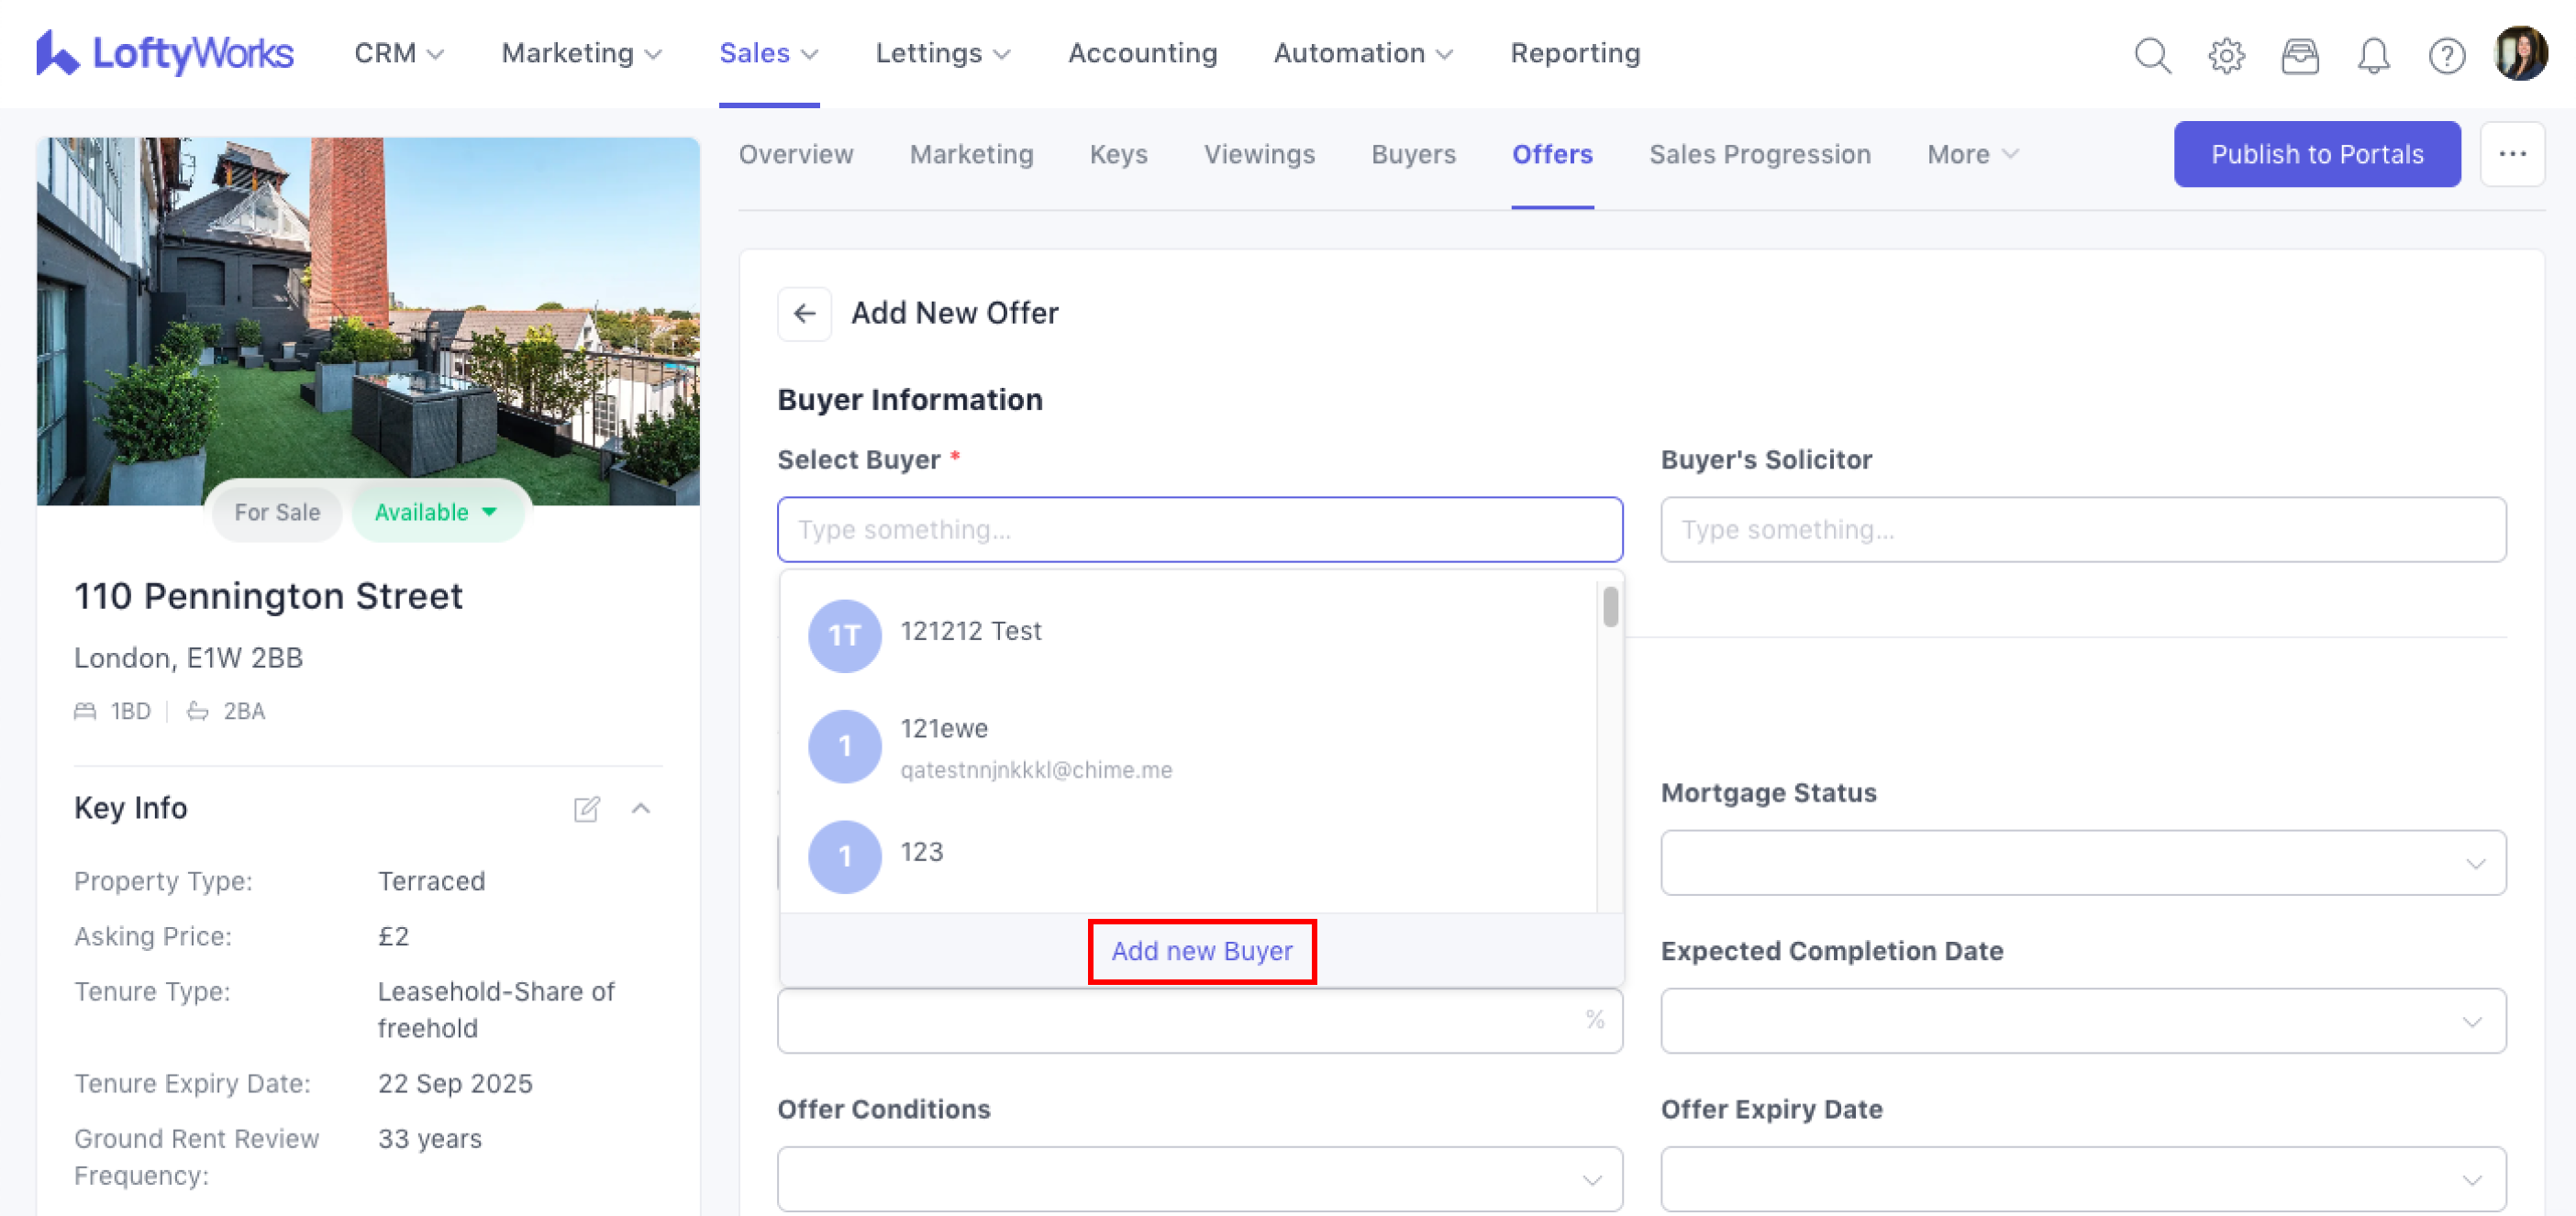
Task: Click the buyer list scrollbar thumb
Action: pyautogui.click(x=1609, y=607)
